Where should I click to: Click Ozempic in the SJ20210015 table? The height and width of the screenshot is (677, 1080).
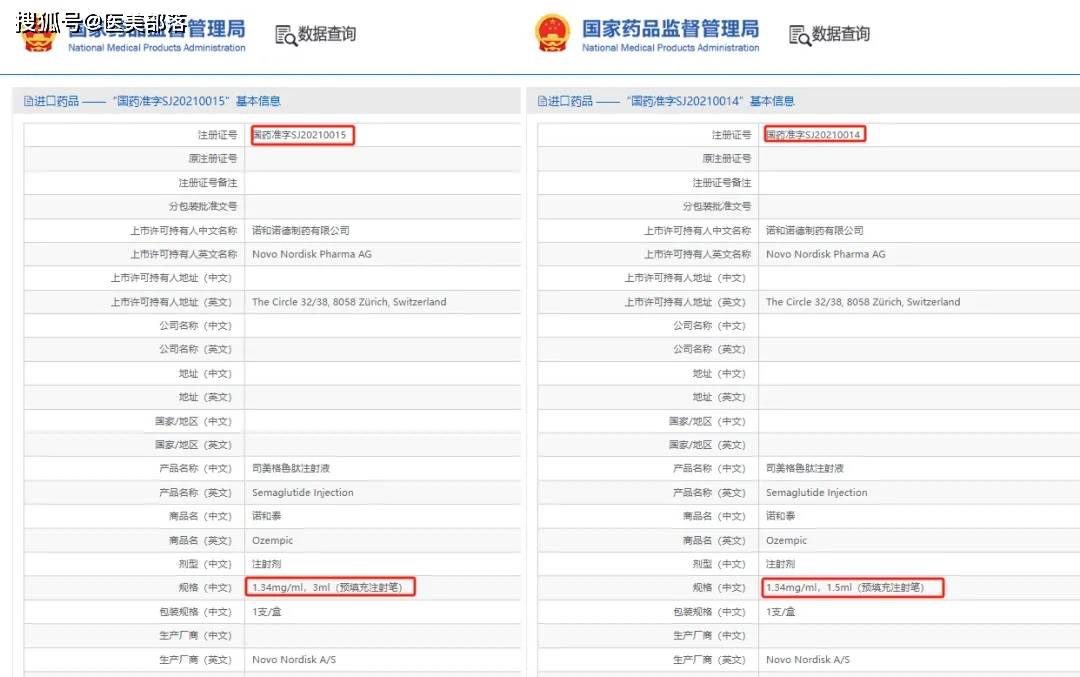tap(272, 541)
